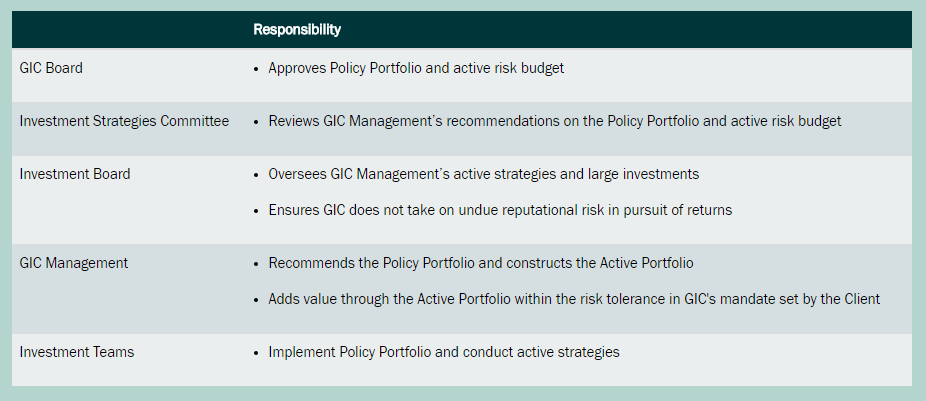Click 'Adds value through the Active Portfolio' line
926x401 pixels.
pos(574,299)
